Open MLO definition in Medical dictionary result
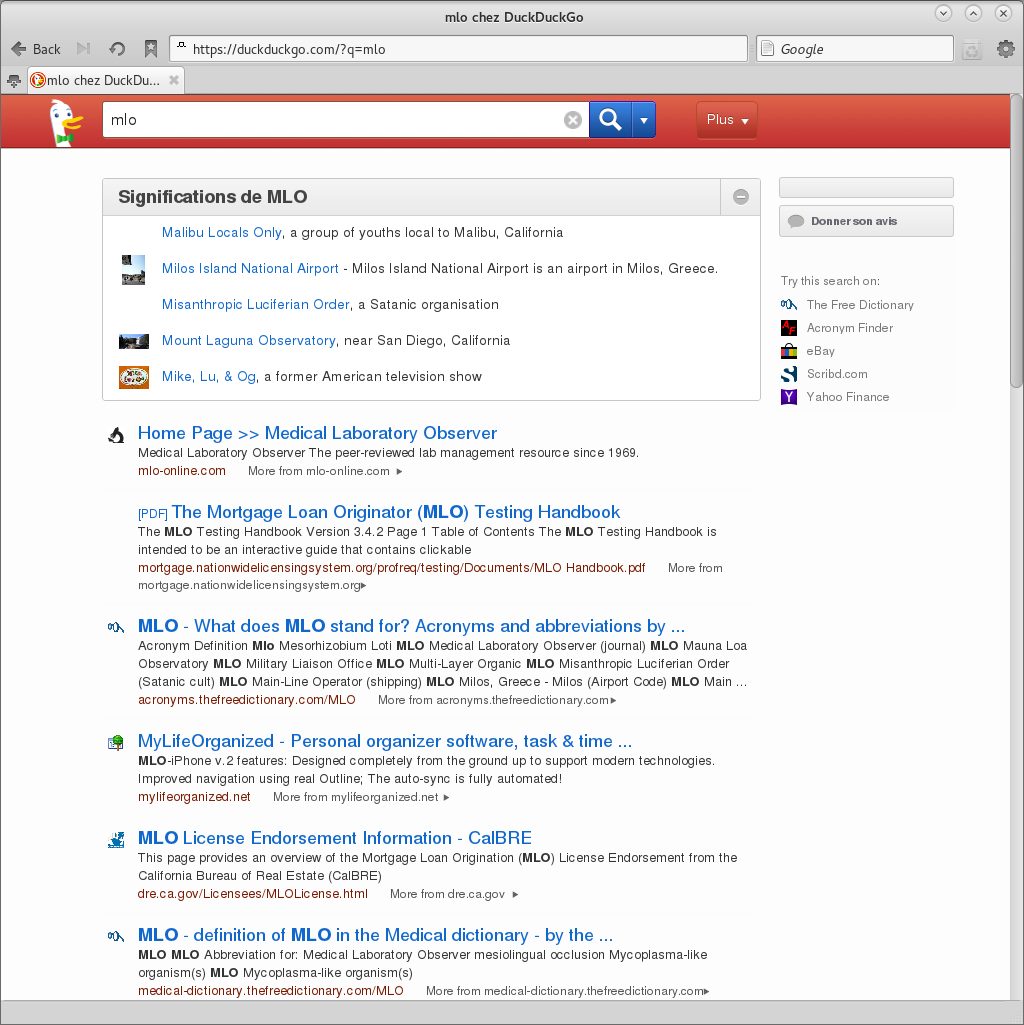The width and height of the screenshot is (1024, 1025). point(375,935)
